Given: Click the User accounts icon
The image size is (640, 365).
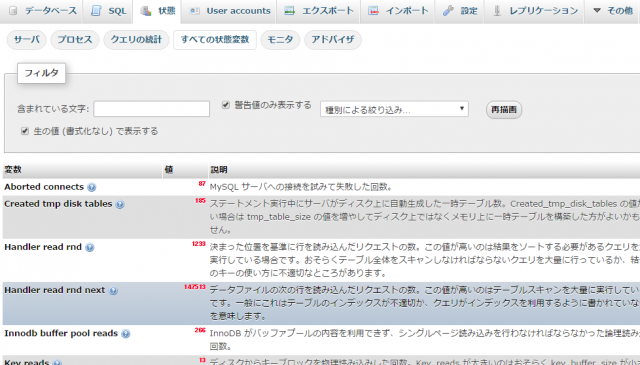Looking at the screenshot, I should (195, 11).
